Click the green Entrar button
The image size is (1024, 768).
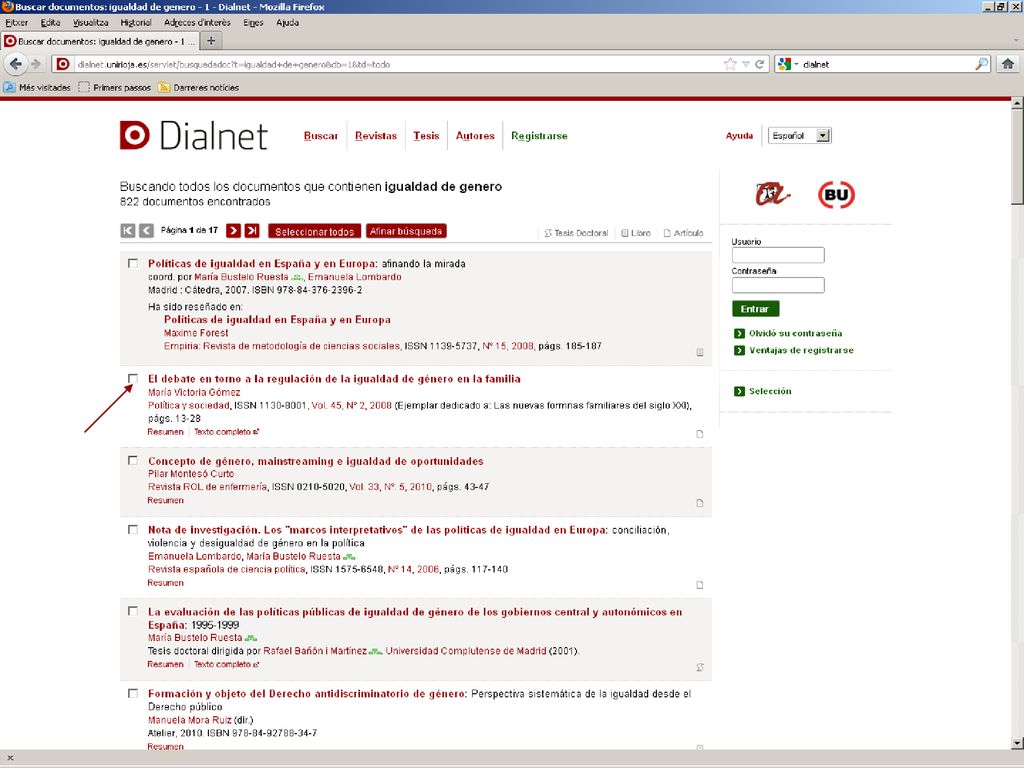756,309
